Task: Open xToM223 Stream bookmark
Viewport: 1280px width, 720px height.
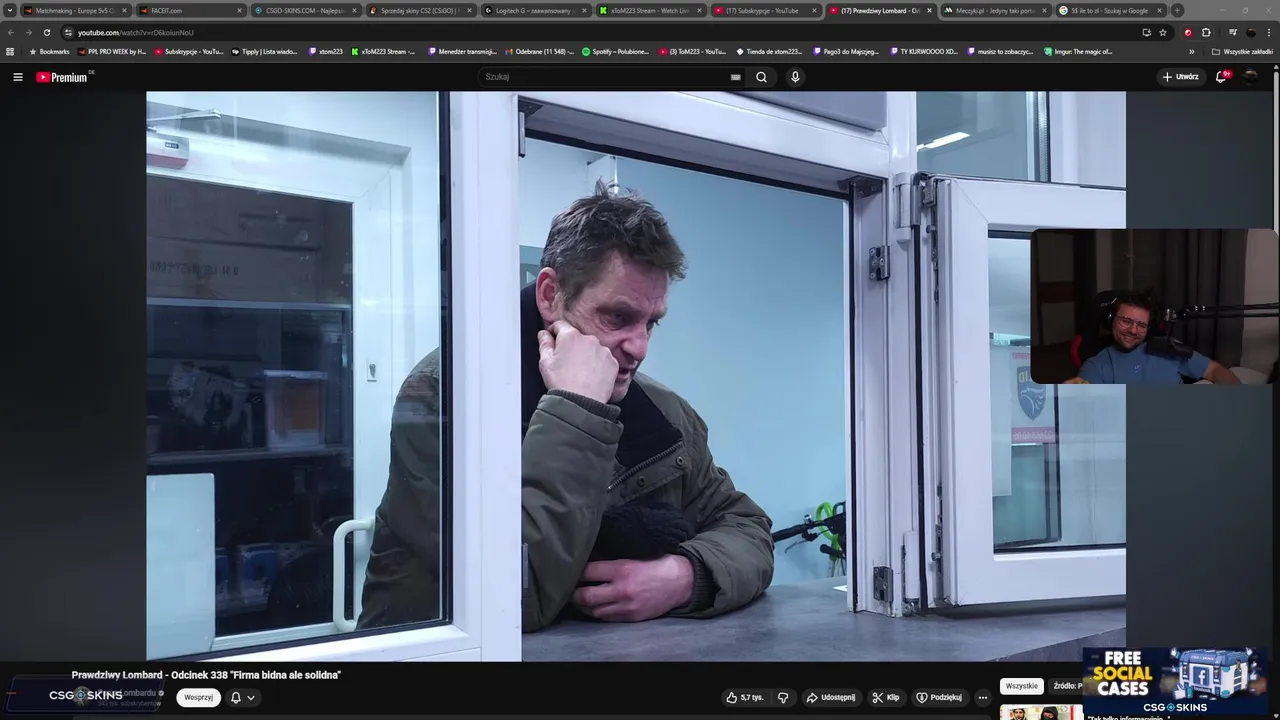Action: [x=383, y=51]
